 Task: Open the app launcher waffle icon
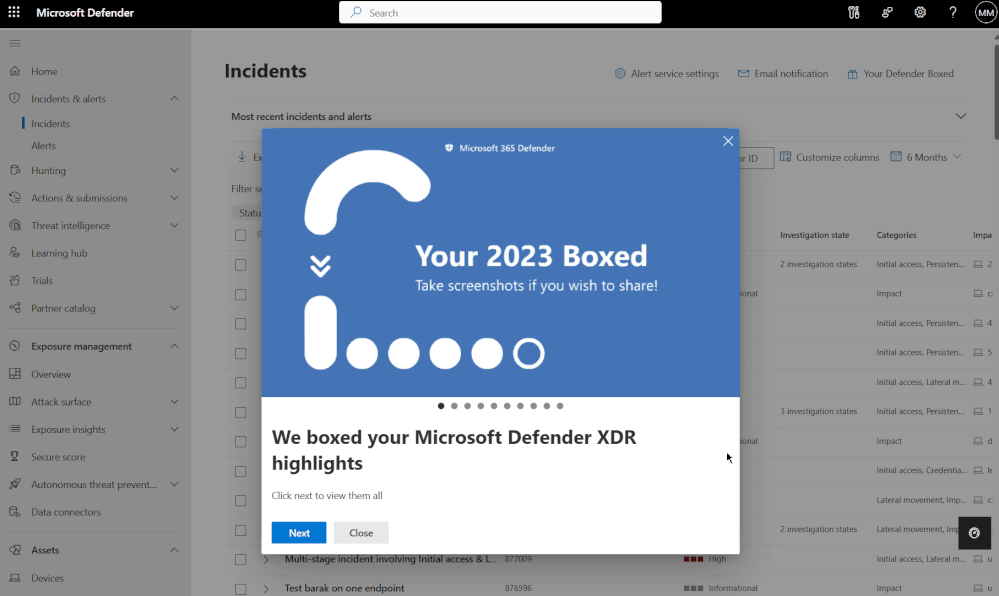click(14, 12)
